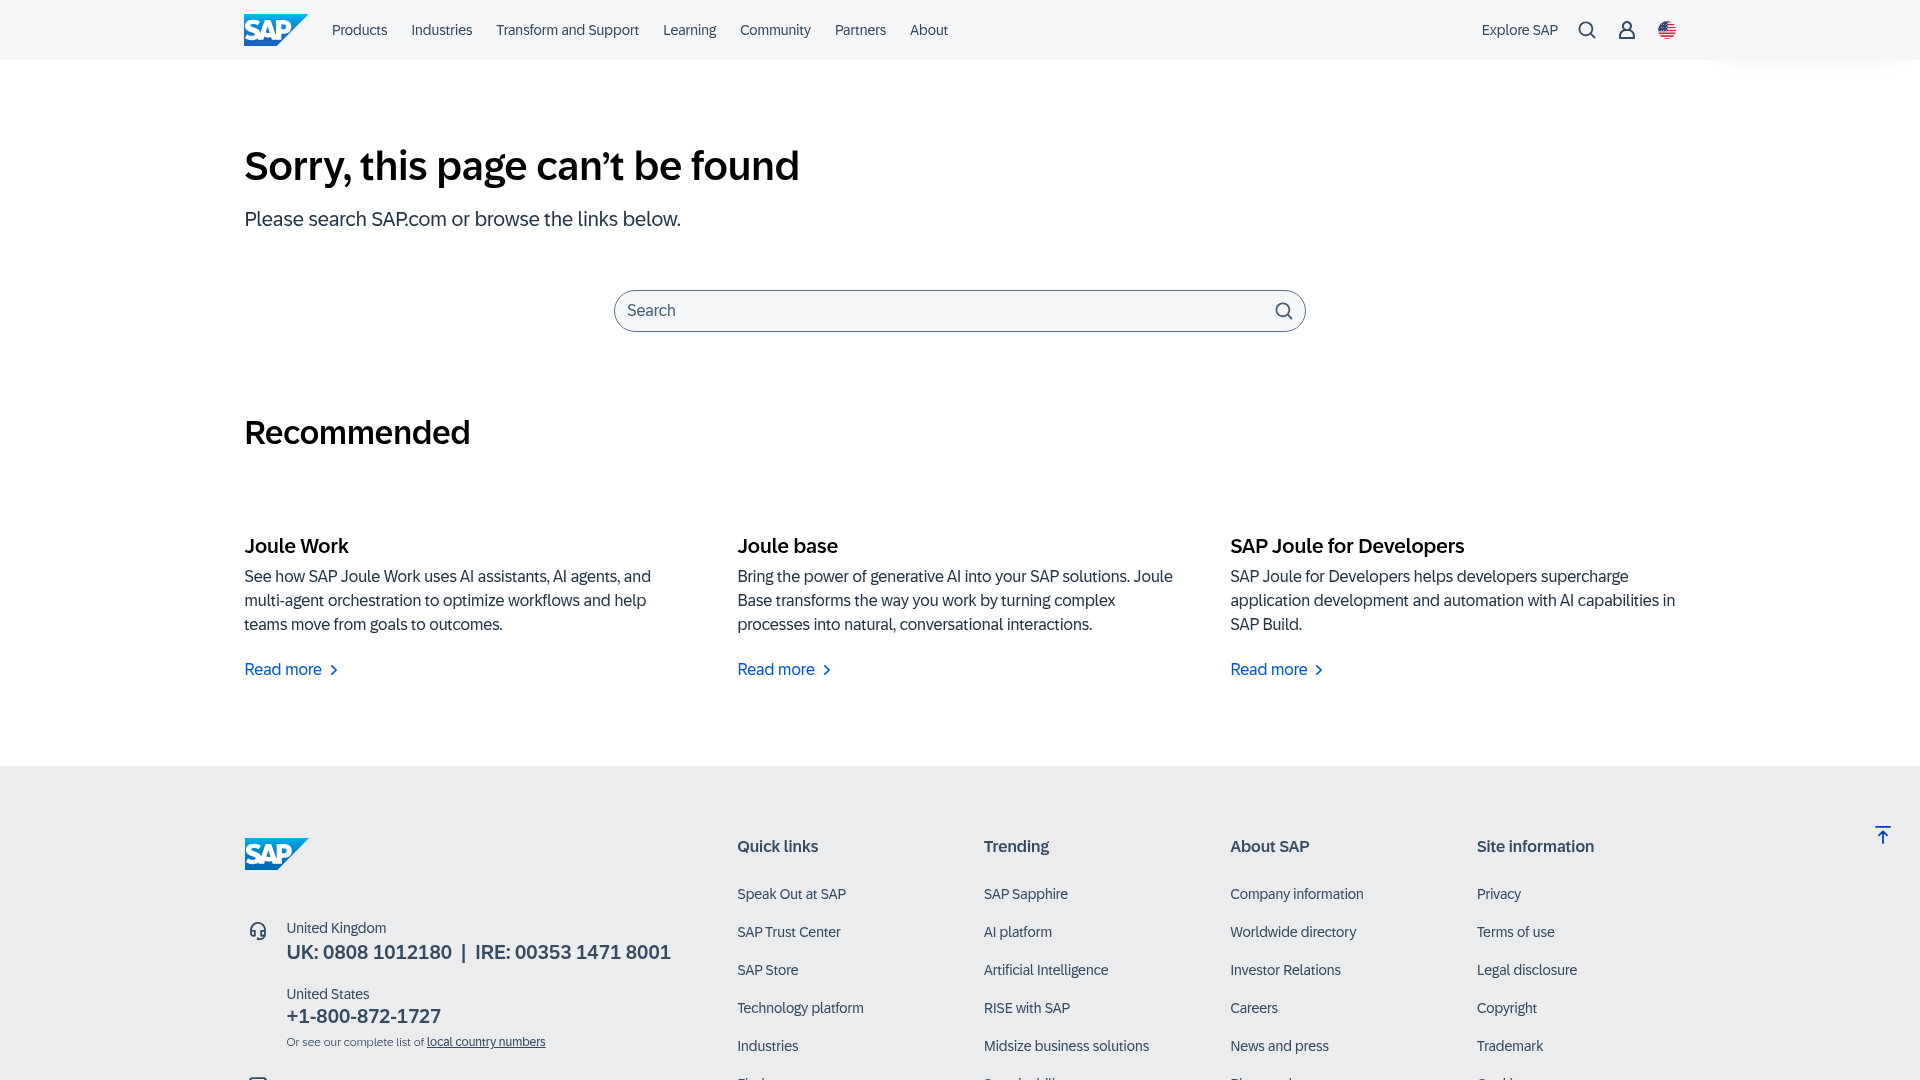Click the US phone number +1-800-872-1727
The height and width of the screenshot is (1080, 1920).
point(363,1017)
